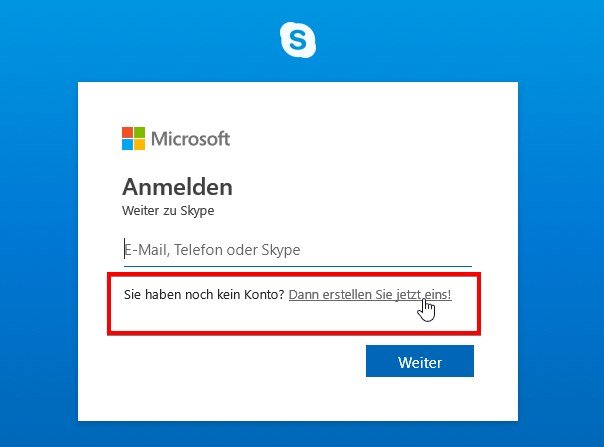Click the blue Weiter button
This screenshot has width=604, height=447.
420,361
